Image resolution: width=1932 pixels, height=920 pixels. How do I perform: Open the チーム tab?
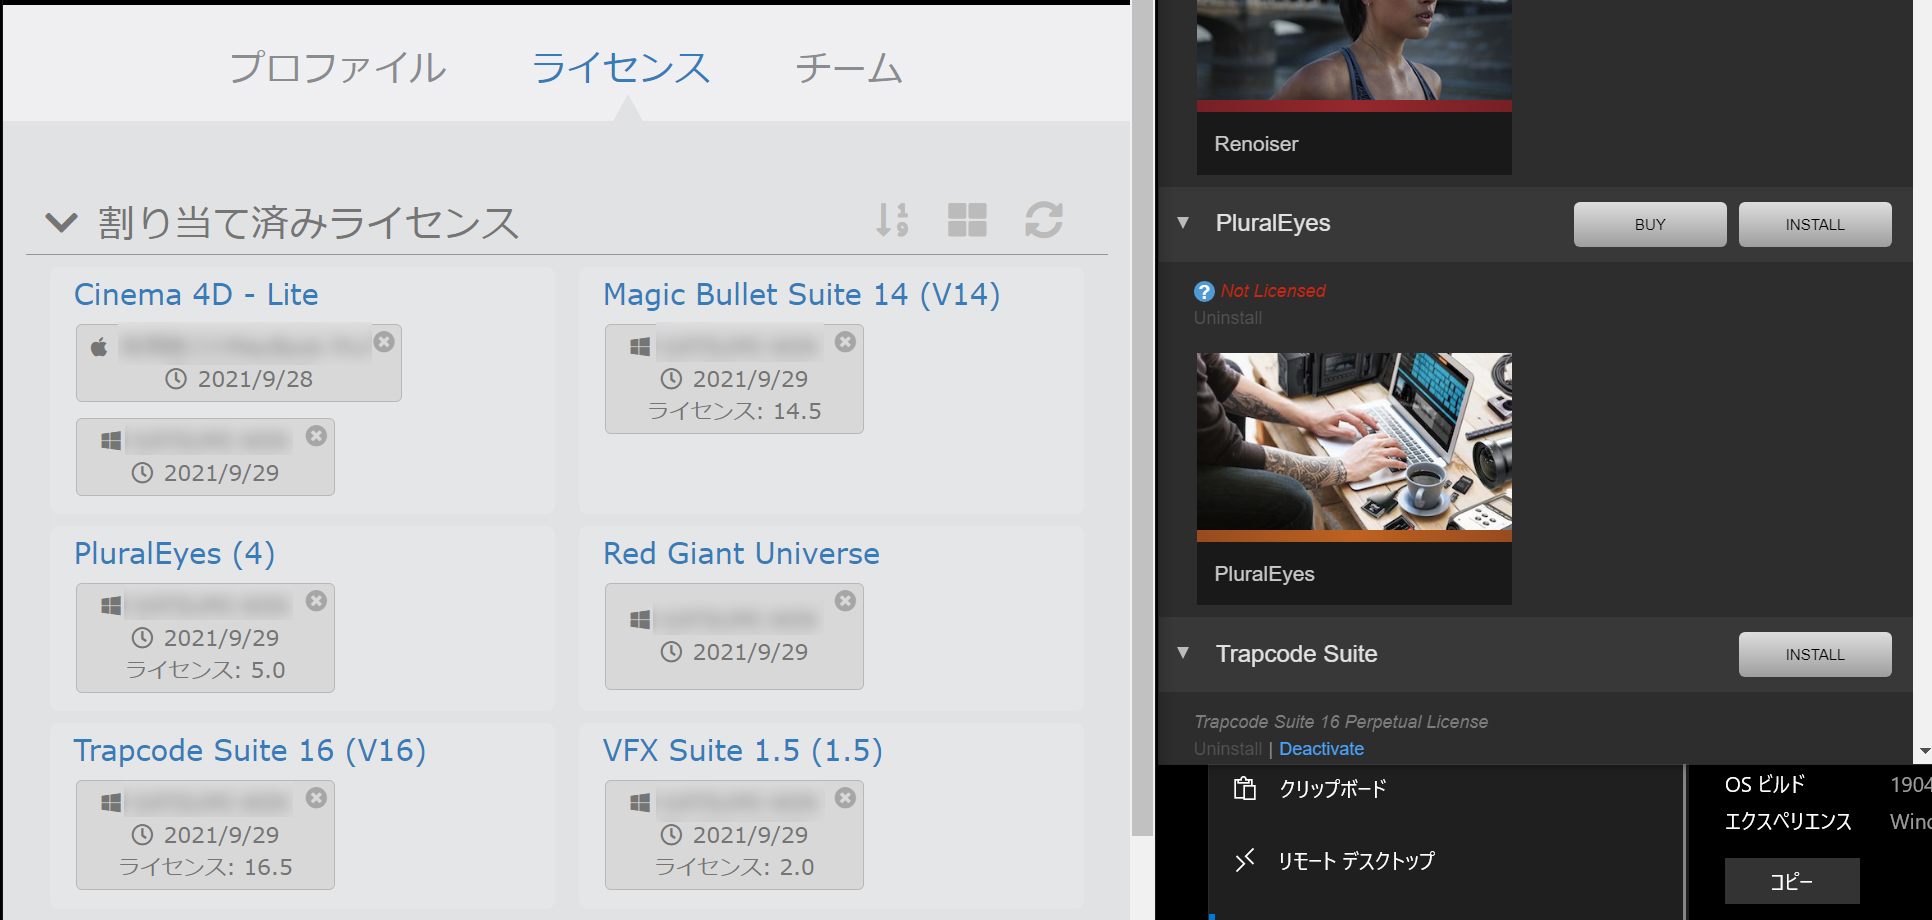tap(848, 68)
